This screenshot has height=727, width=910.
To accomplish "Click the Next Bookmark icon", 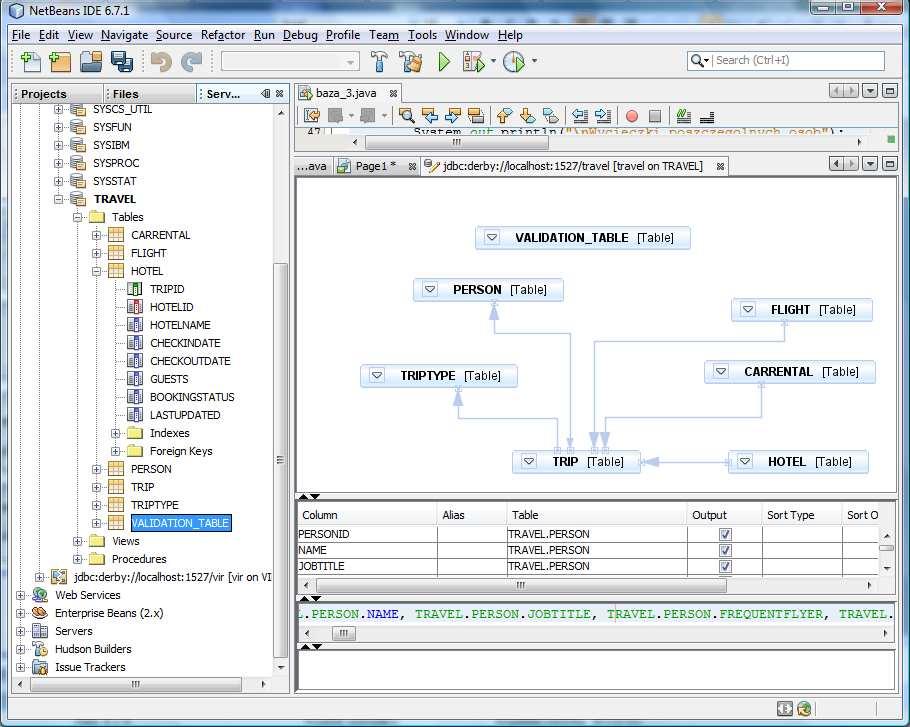I will click(x=527, y=116).
